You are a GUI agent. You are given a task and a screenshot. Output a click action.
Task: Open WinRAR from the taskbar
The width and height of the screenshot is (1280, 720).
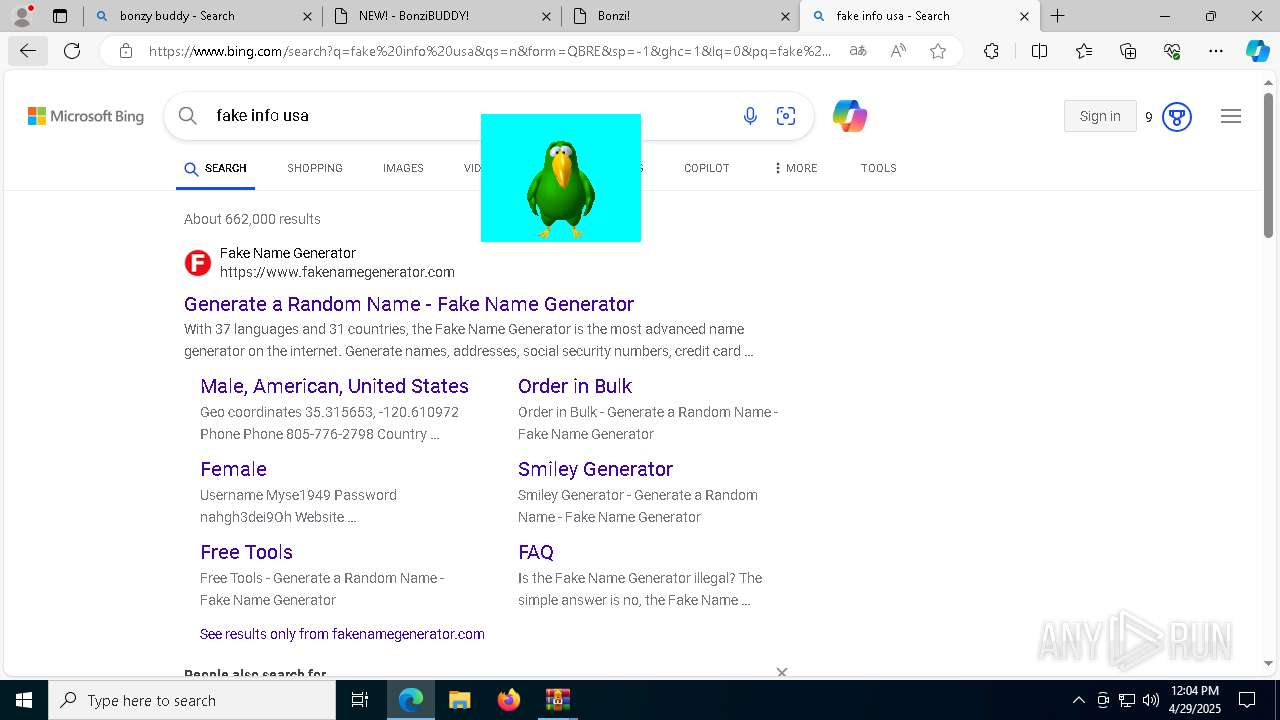pos(557,700)
